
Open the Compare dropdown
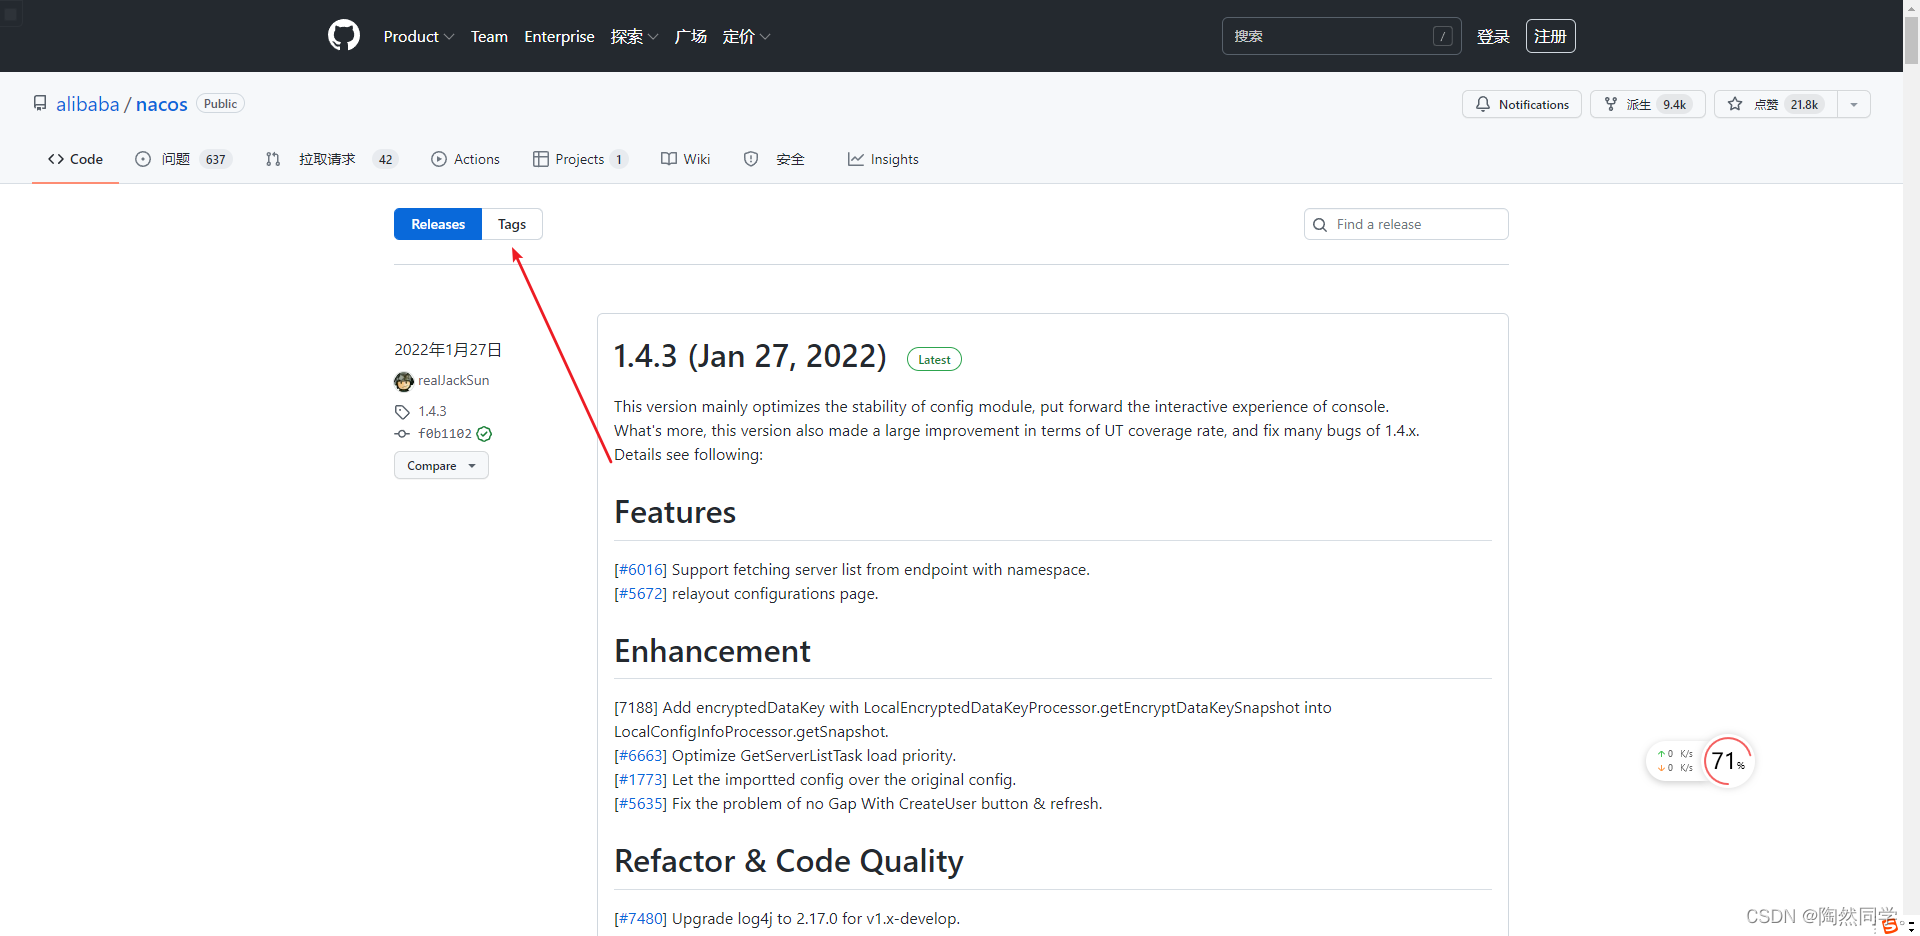coord(441,466)
